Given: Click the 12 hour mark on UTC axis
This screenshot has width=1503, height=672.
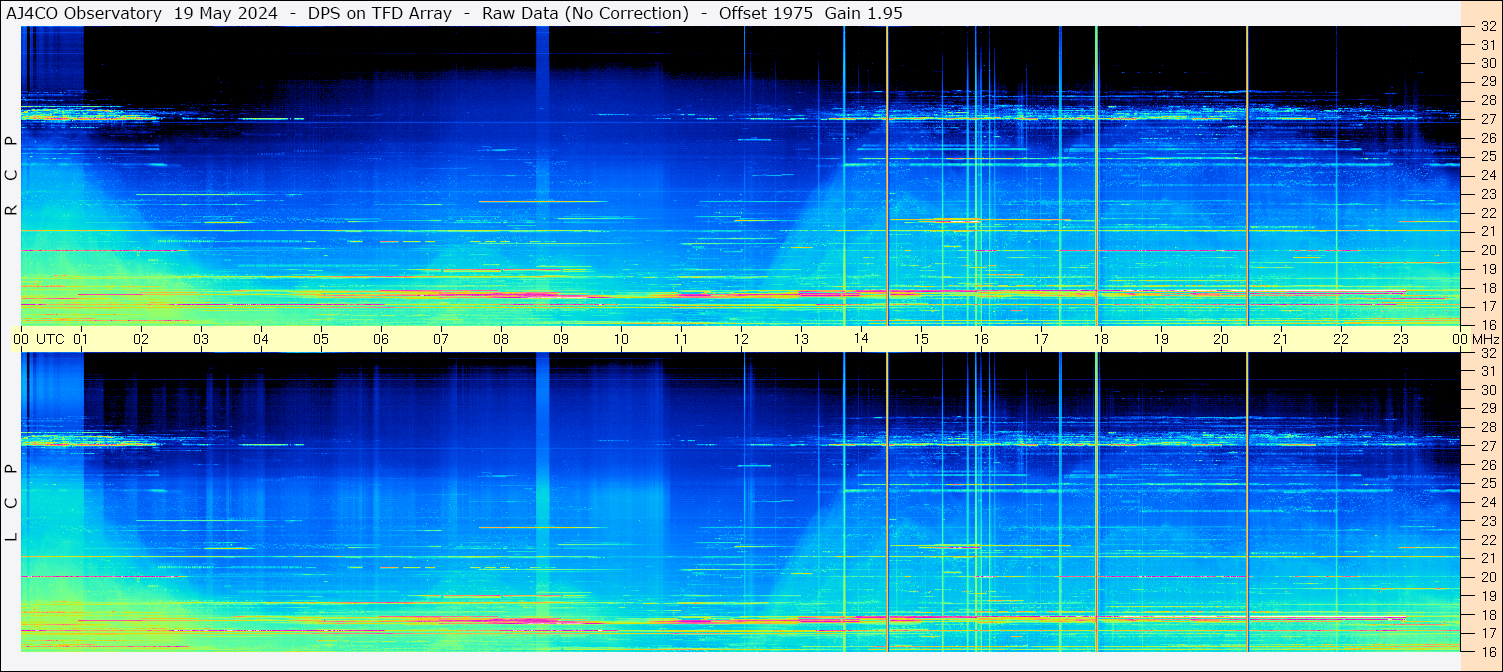Looking at the screenshot, I should 741,339.
